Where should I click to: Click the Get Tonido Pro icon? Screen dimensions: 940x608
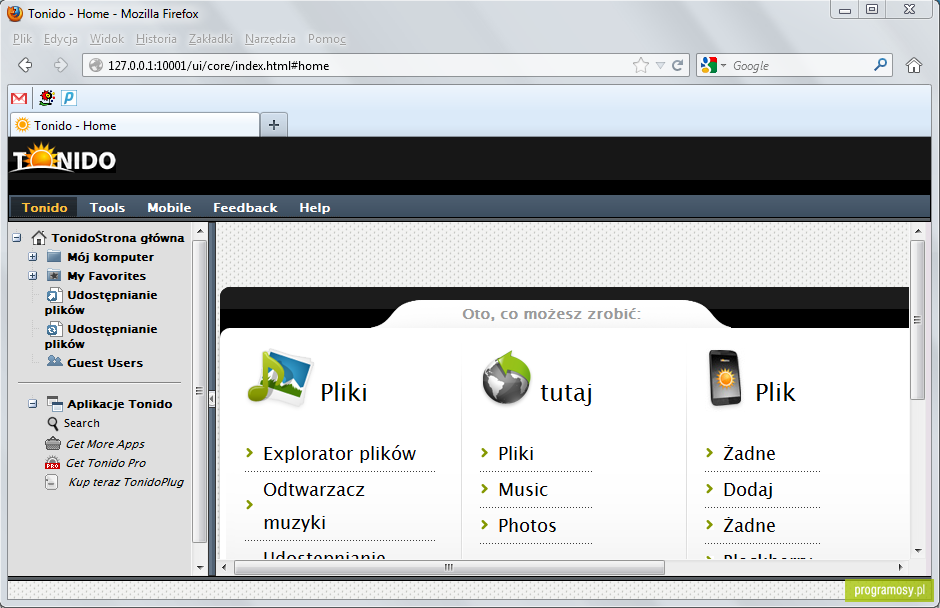[53, 463]
